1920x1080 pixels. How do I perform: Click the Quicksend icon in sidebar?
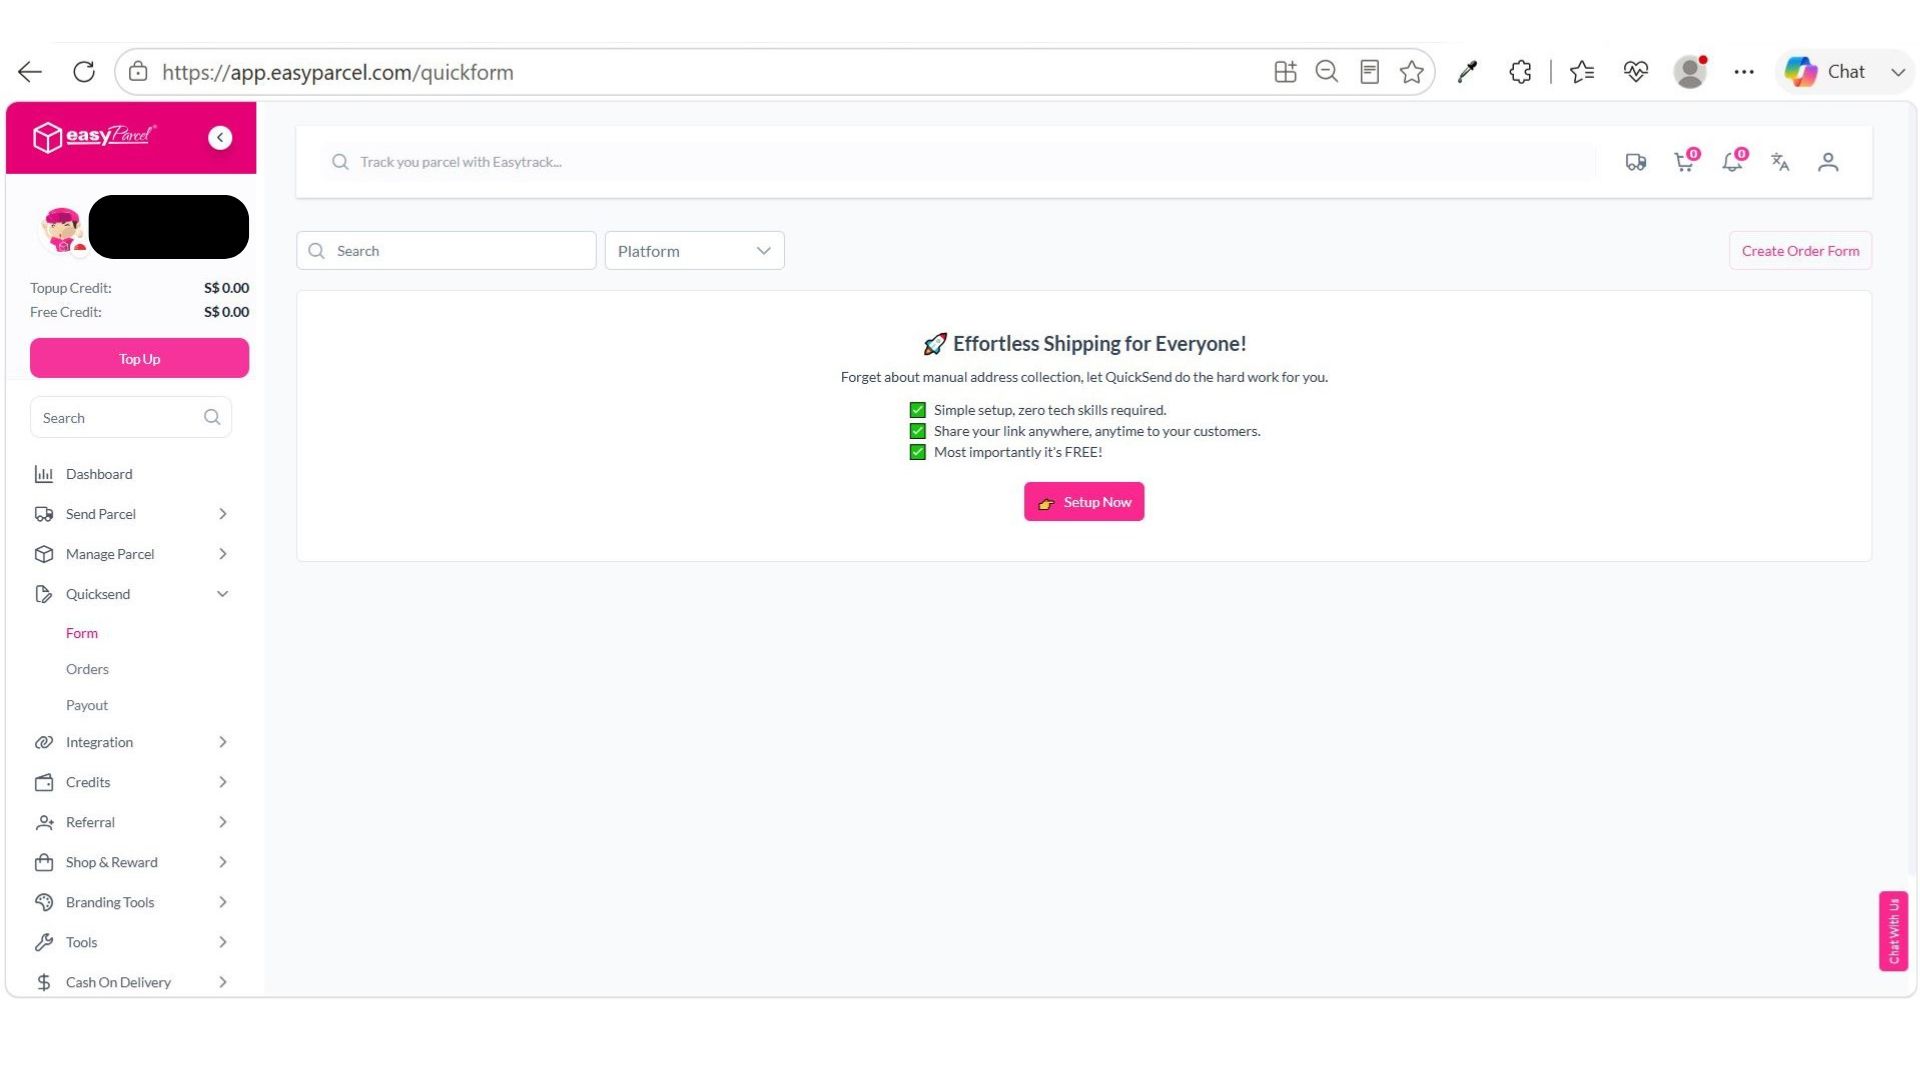(x=44, y=594)
